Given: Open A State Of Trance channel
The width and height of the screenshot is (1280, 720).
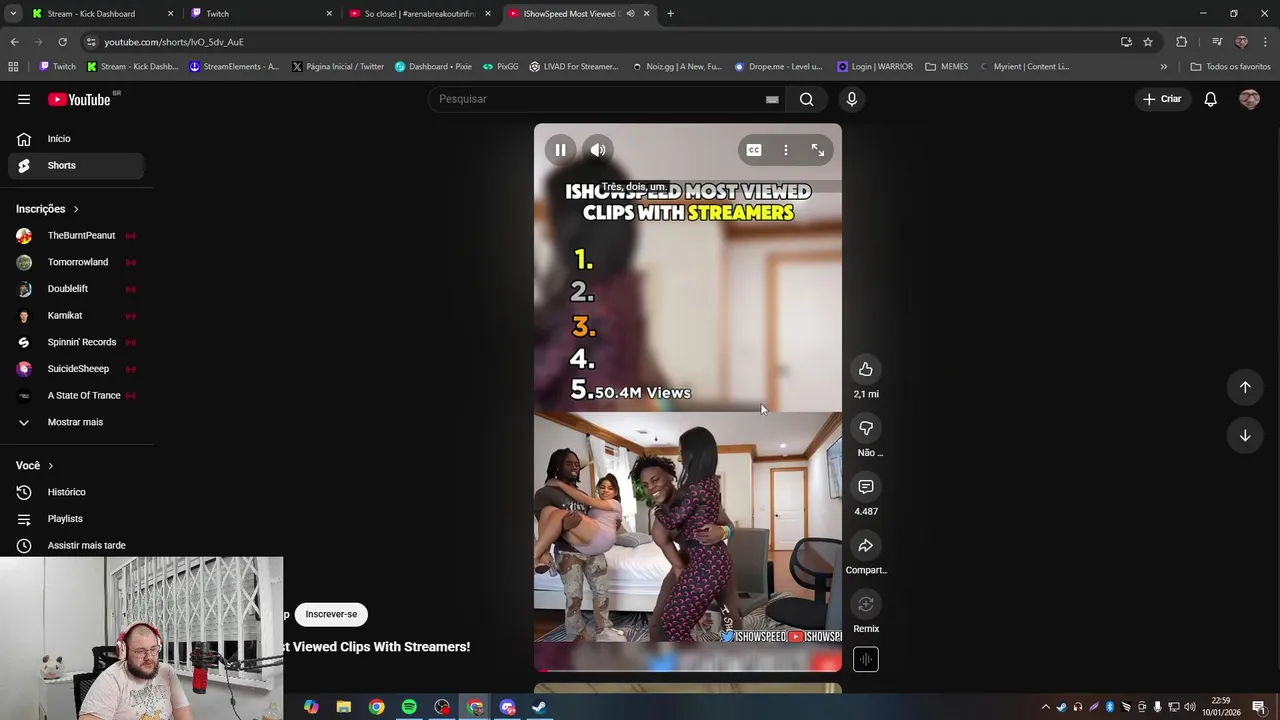Looking at the screenshot, I should tap(76, 395).
